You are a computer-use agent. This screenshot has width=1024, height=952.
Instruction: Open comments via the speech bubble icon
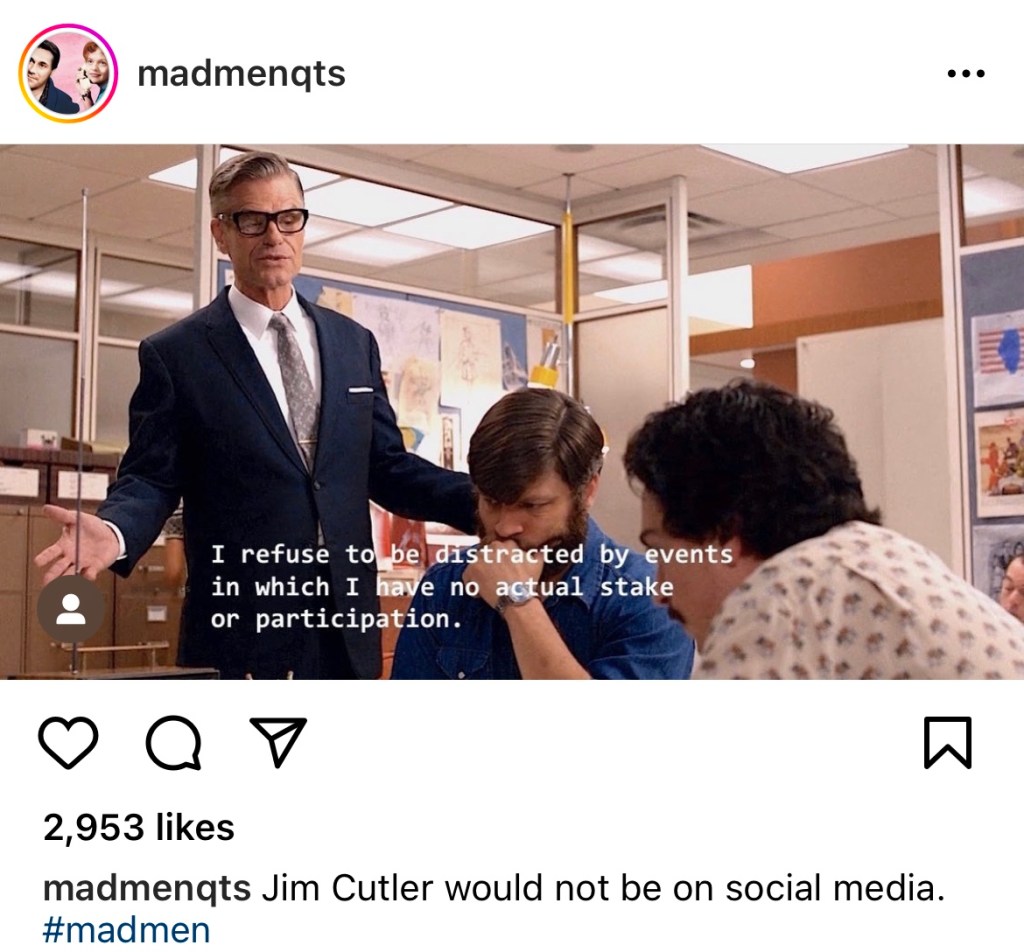click(173, 743)
